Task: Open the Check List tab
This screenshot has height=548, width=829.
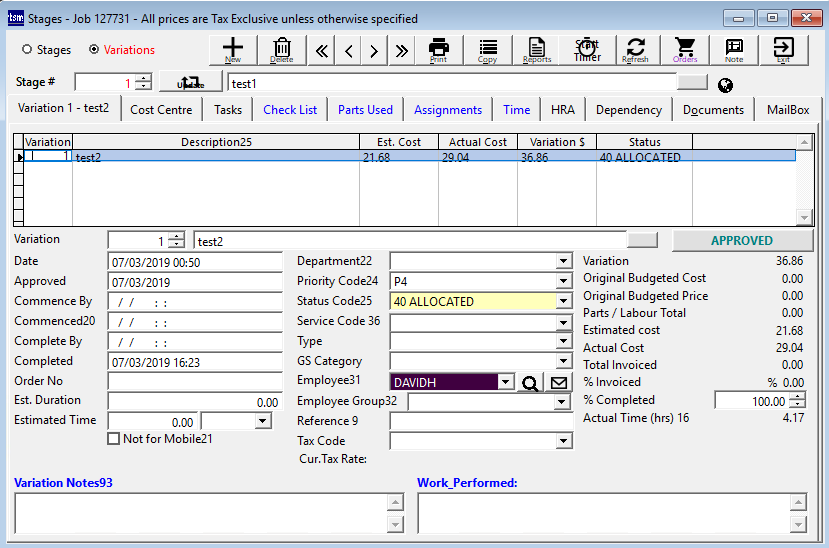Action: (290, 110)
